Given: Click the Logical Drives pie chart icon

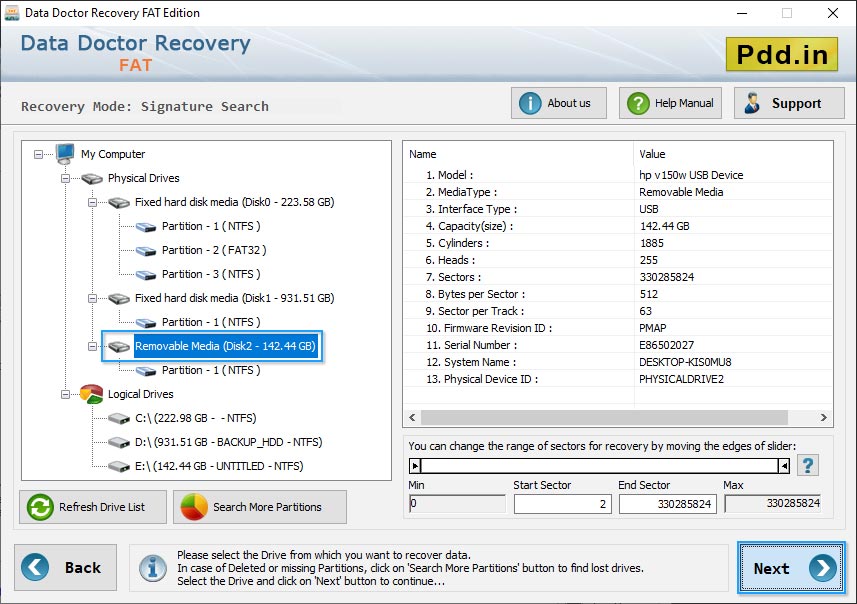Looking at the screenshot, I should [x=91, y=394].
